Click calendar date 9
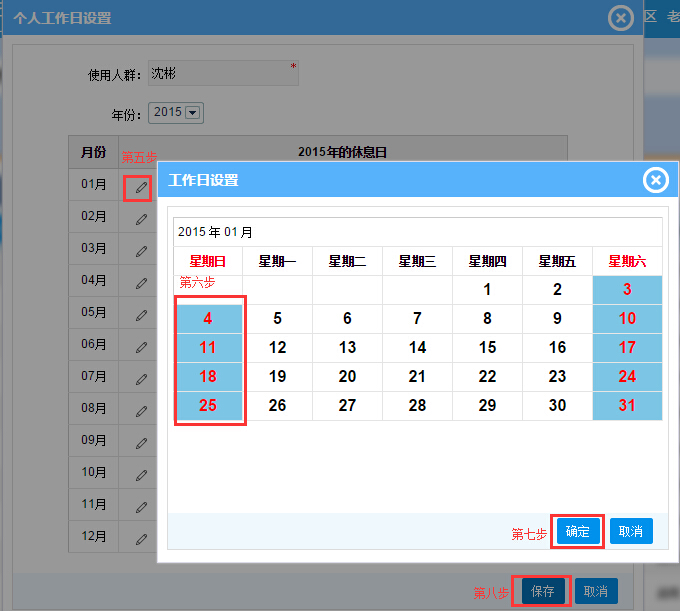 [x=557, y=319]
